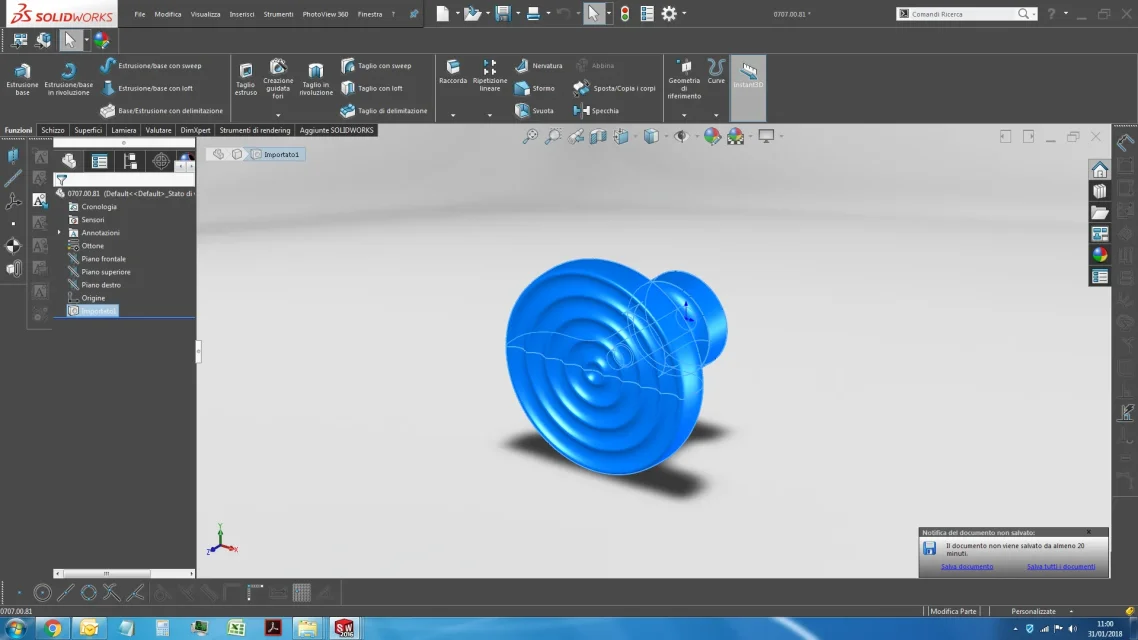This screenshot has height=640, width=1138.
Task: Click the Salva documento link
Action: tap(967, 566)
